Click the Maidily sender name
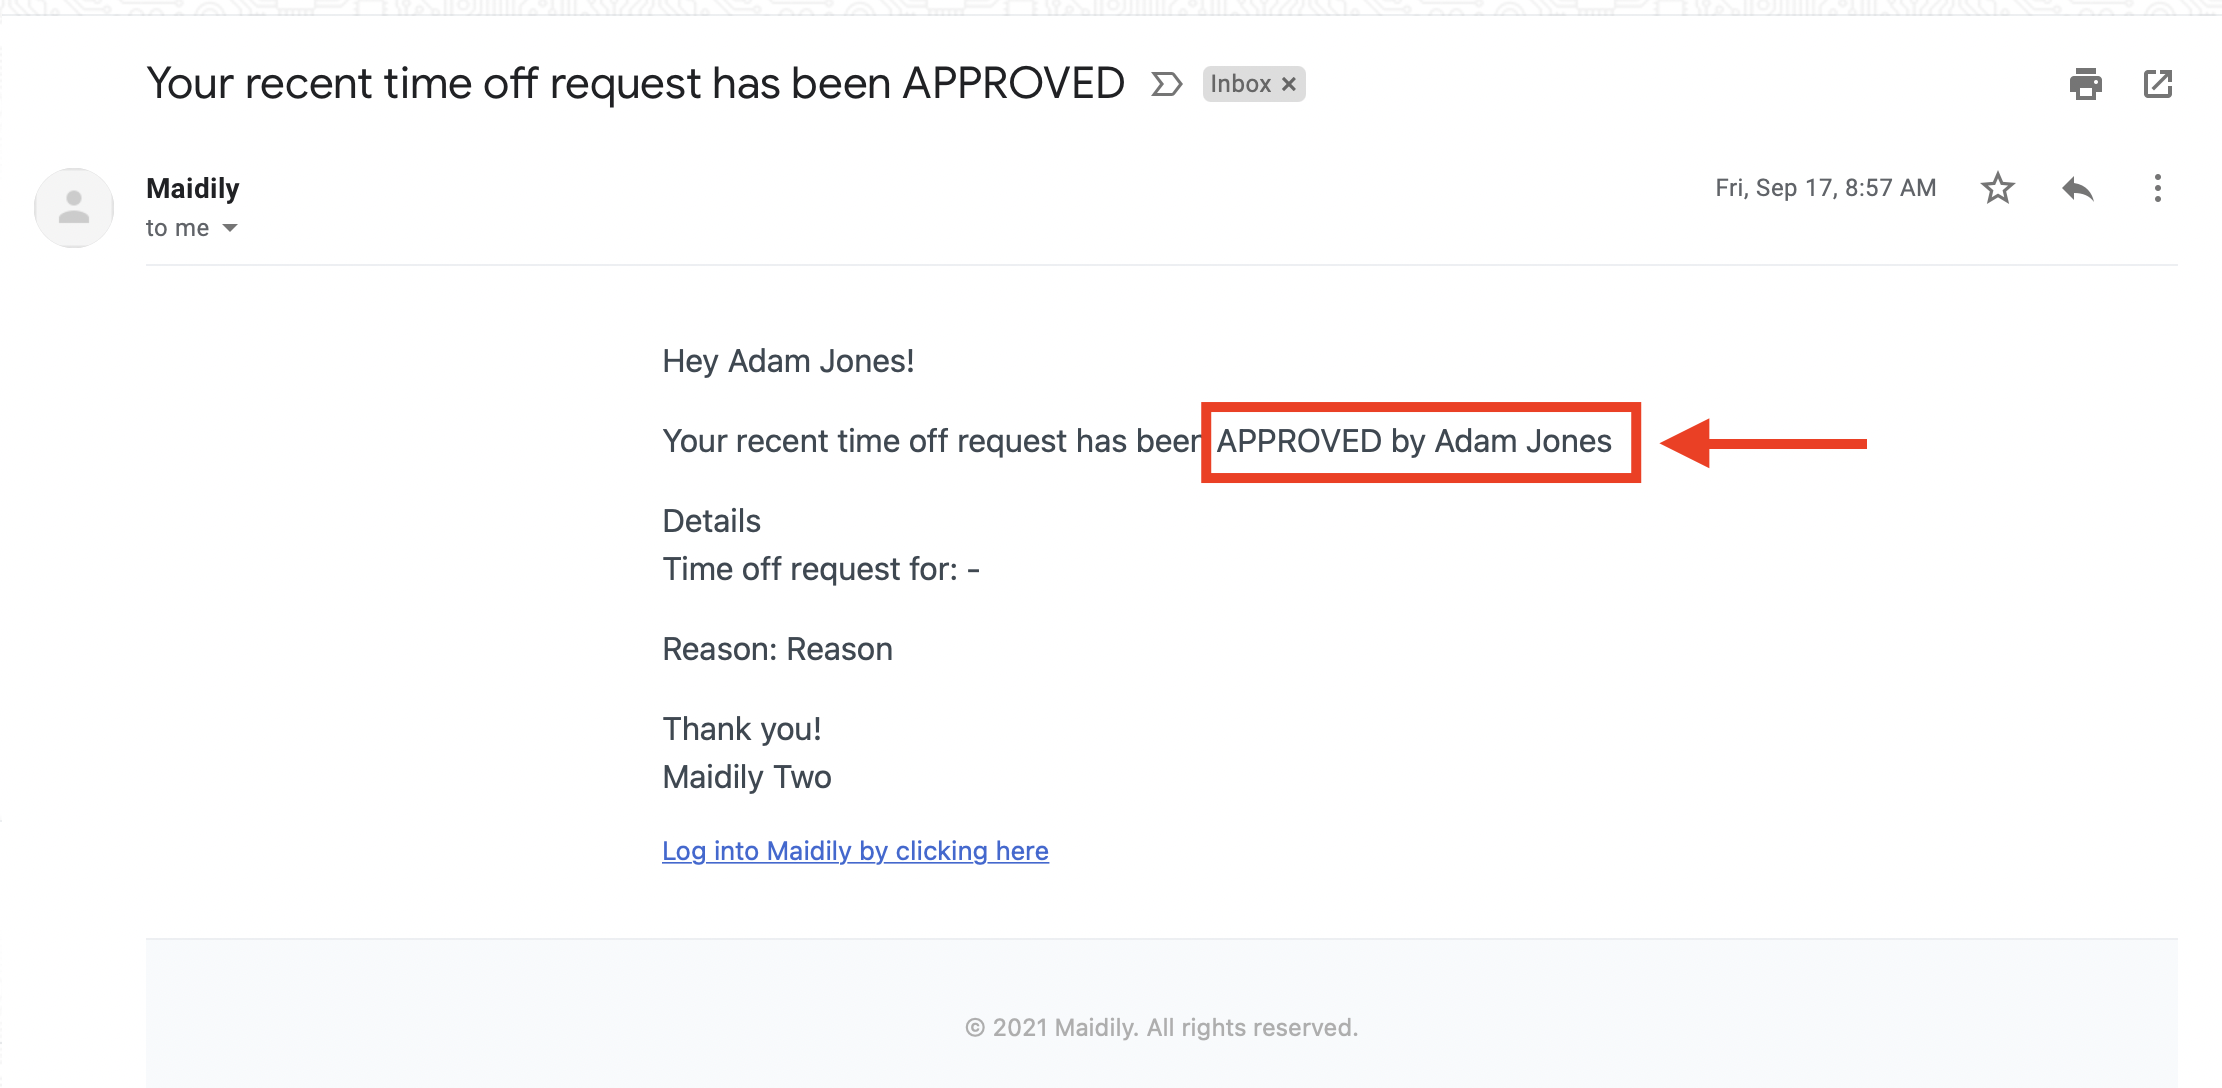 coord(193,188)
